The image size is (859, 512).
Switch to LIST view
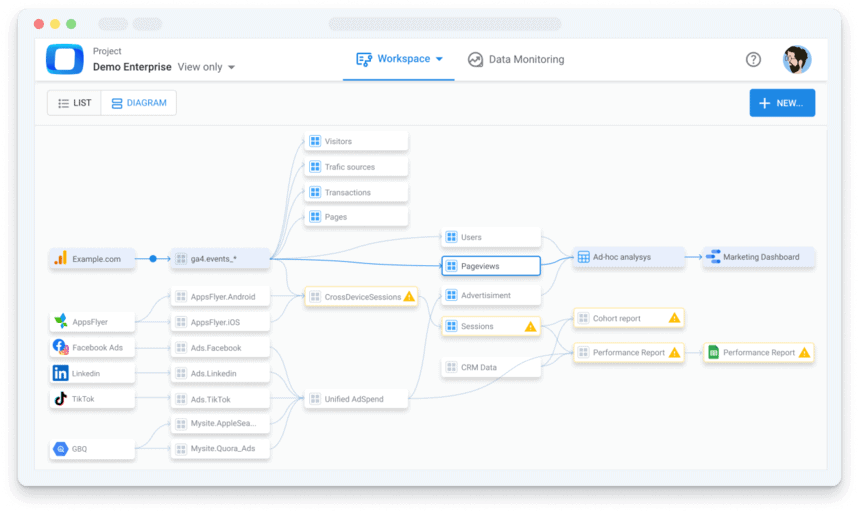point(75,103)
